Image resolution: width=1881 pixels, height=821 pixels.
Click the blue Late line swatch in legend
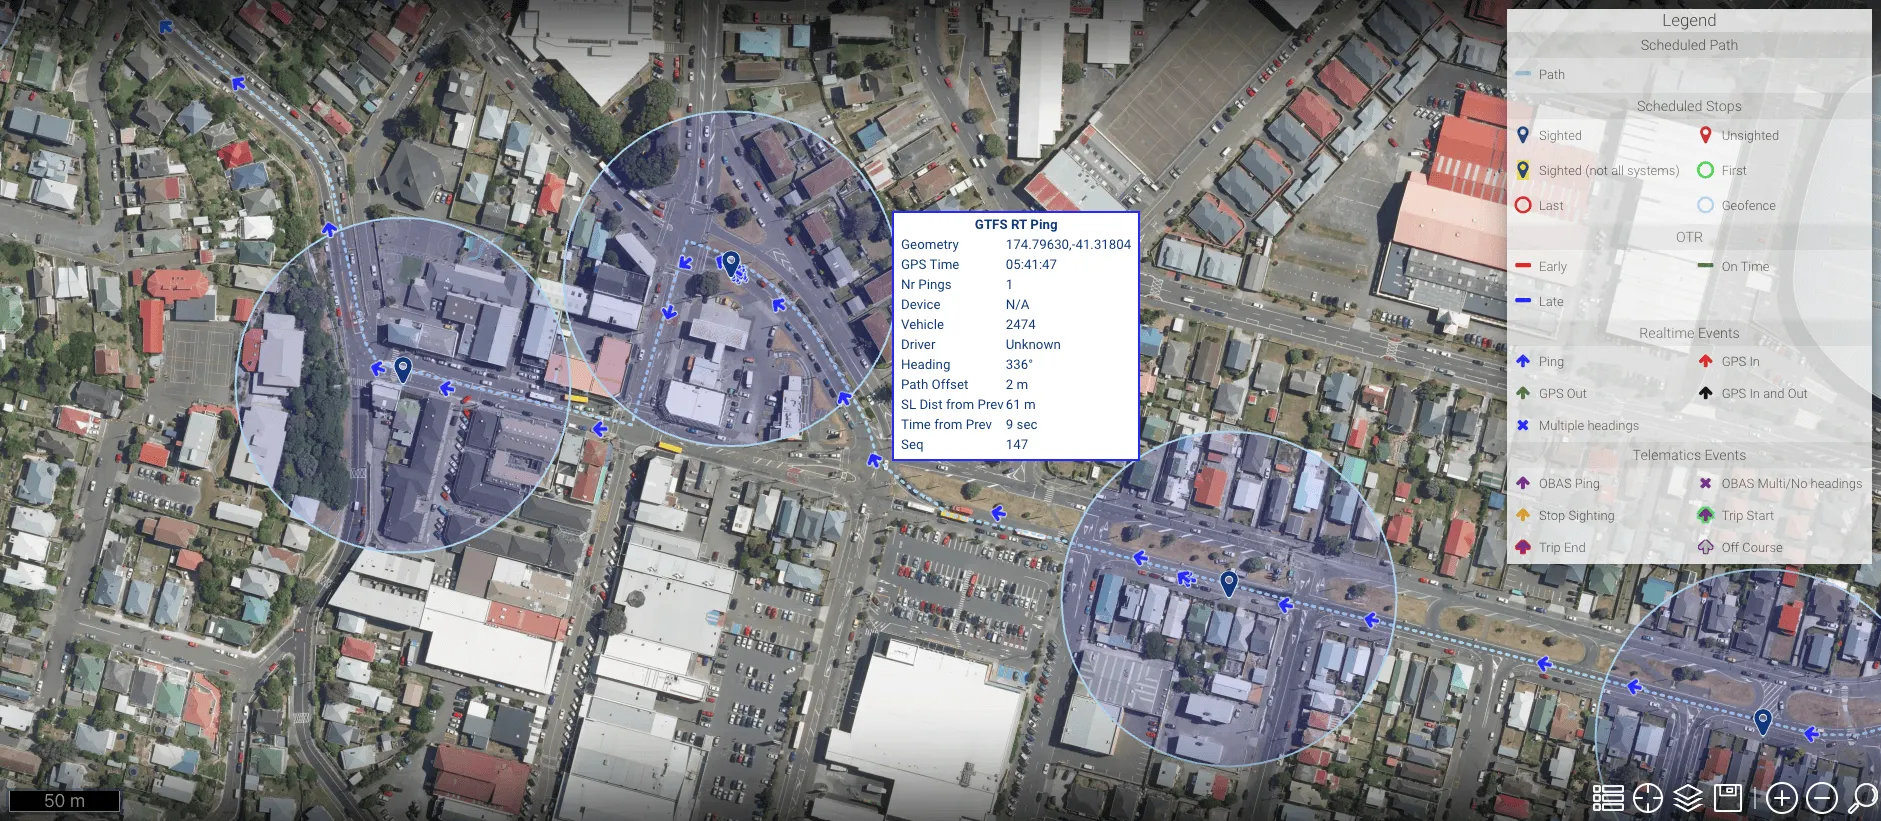[1523, 301]
